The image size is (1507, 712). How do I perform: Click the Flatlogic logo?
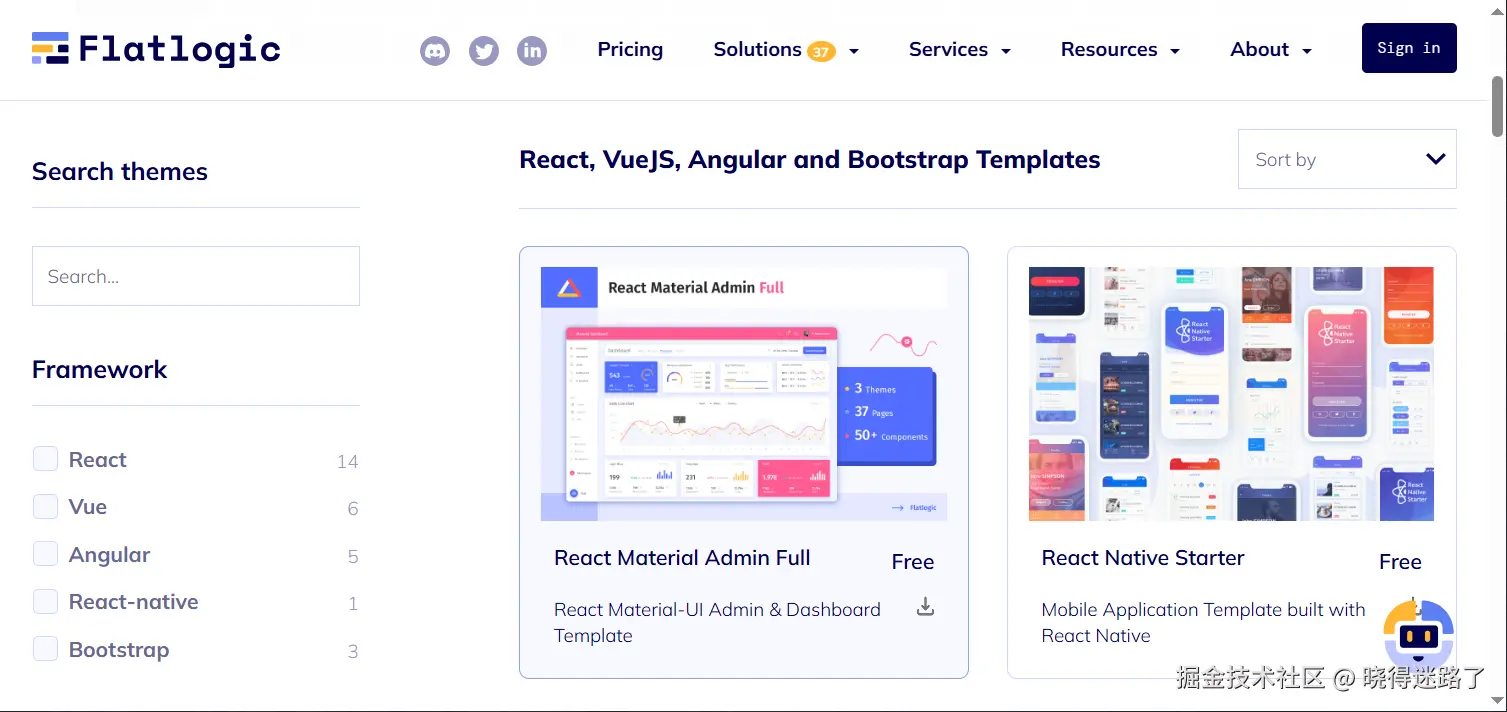[156, 49]
